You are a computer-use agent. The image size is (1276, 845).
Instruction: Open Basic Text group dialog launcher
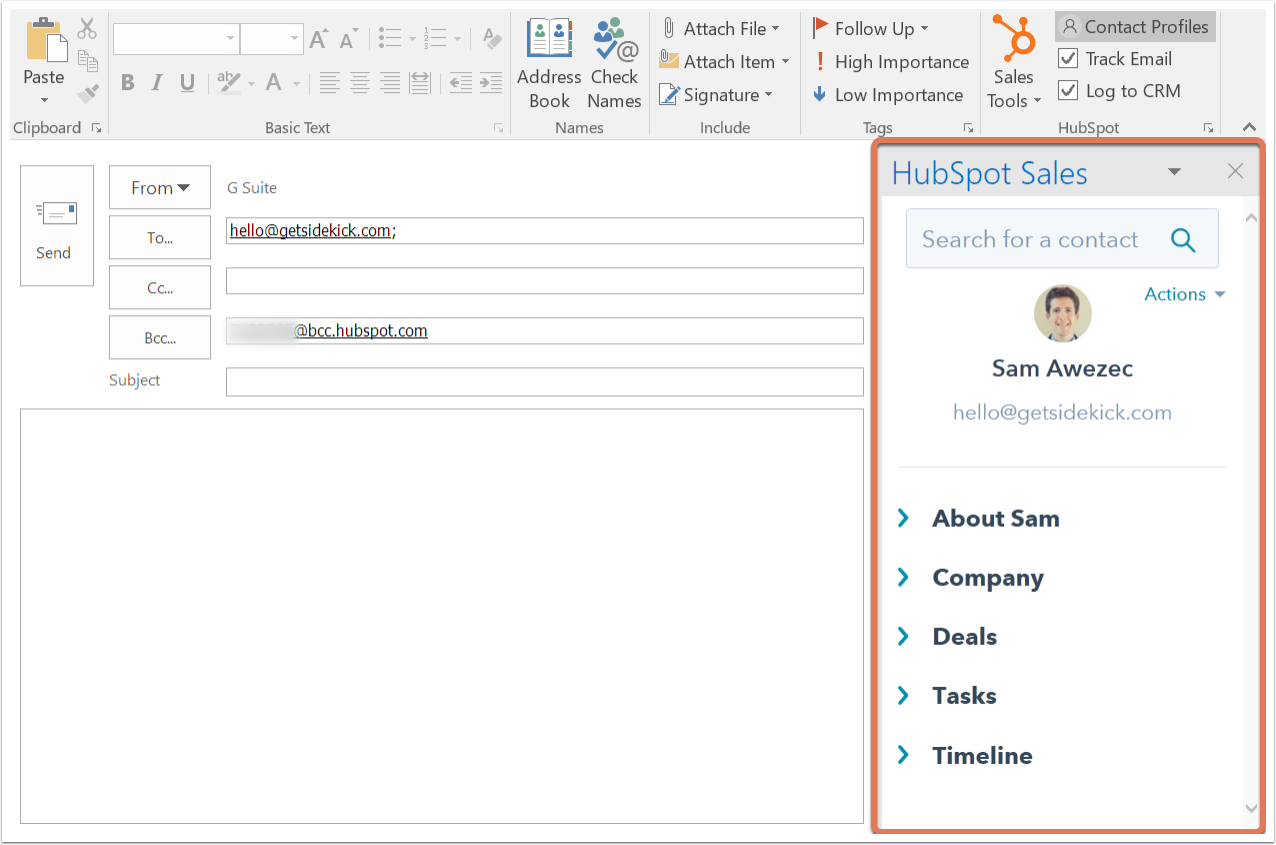(498, 128)
